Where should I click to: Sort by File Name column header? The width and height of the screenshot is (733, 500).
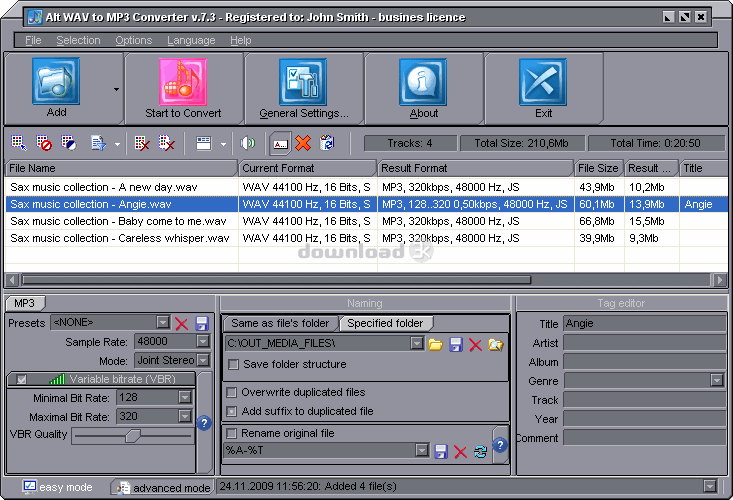[121, 168]
